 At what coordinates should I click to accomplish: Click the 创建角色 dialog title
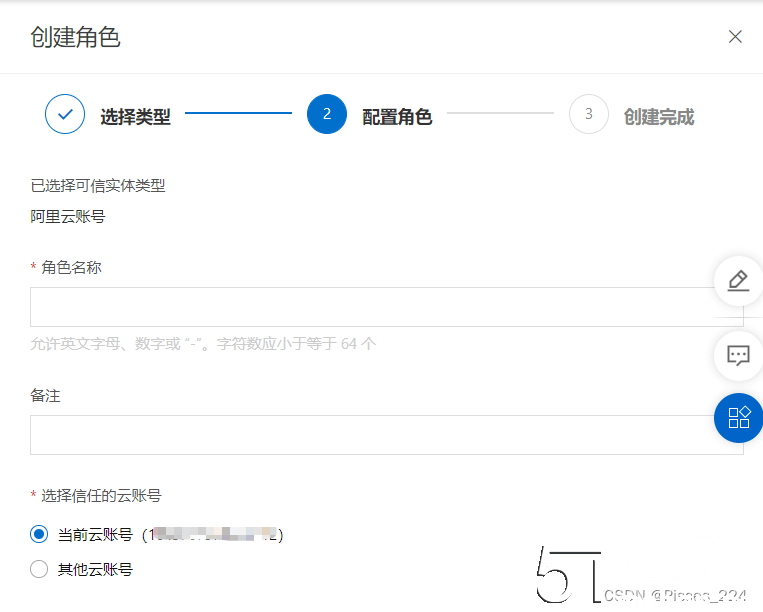[75, 37]
